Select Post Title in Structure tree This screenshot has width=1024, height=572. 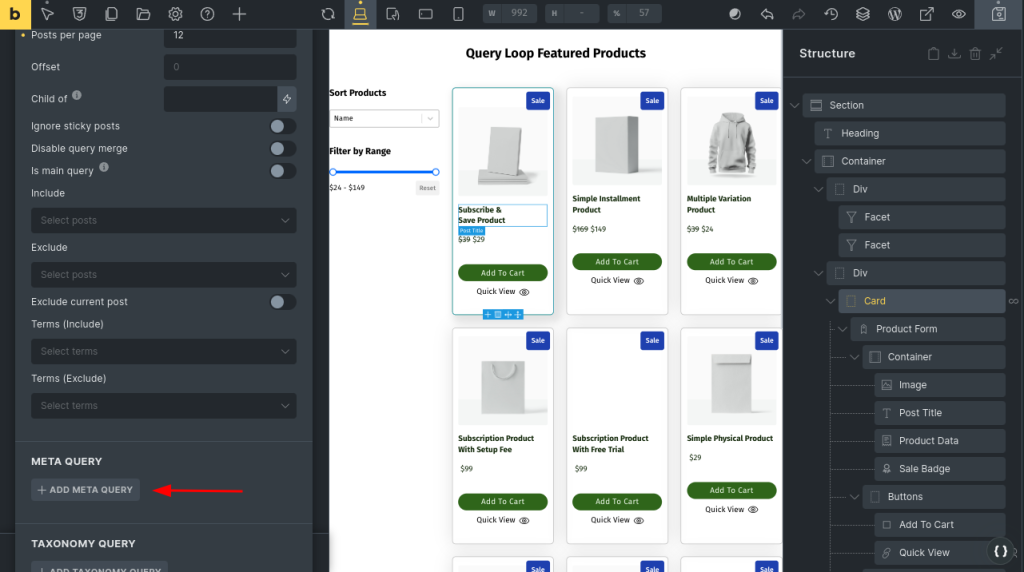click(919, 413)
